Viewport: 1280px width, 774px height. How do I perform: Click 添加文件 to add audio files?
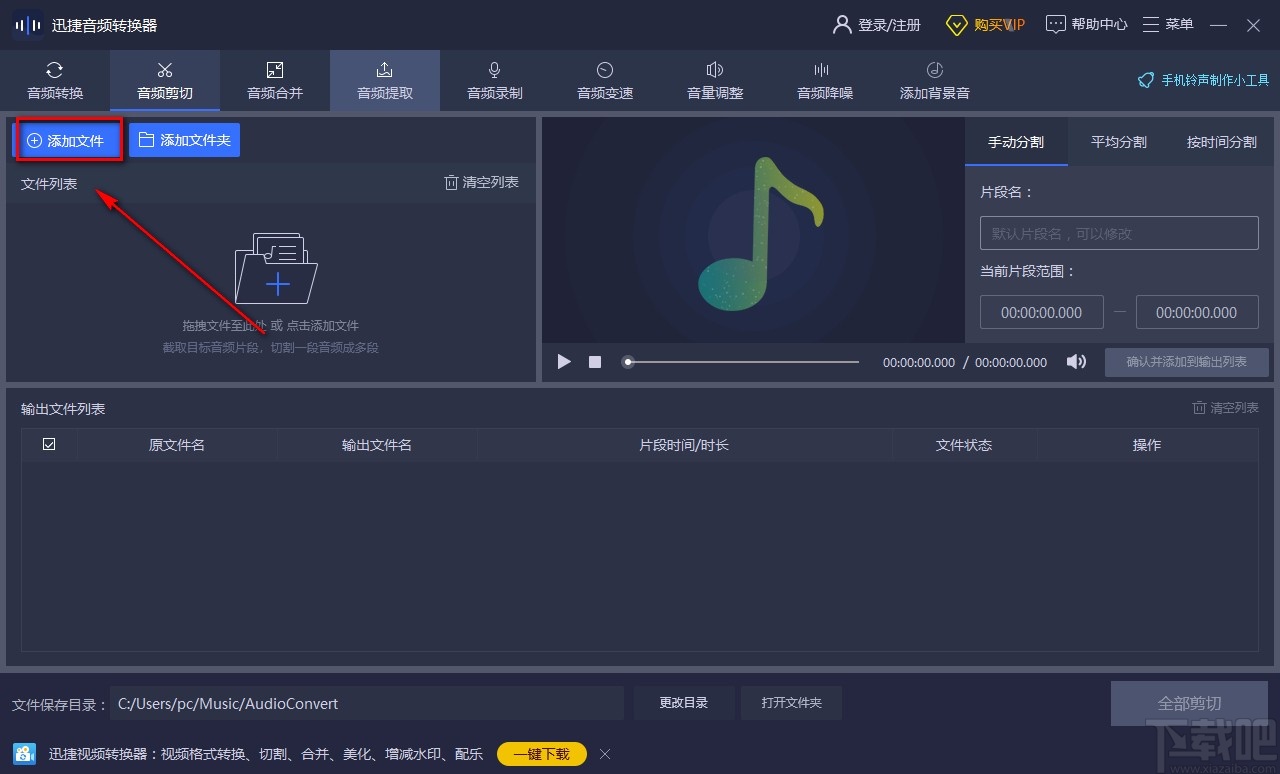coord(67,140)
